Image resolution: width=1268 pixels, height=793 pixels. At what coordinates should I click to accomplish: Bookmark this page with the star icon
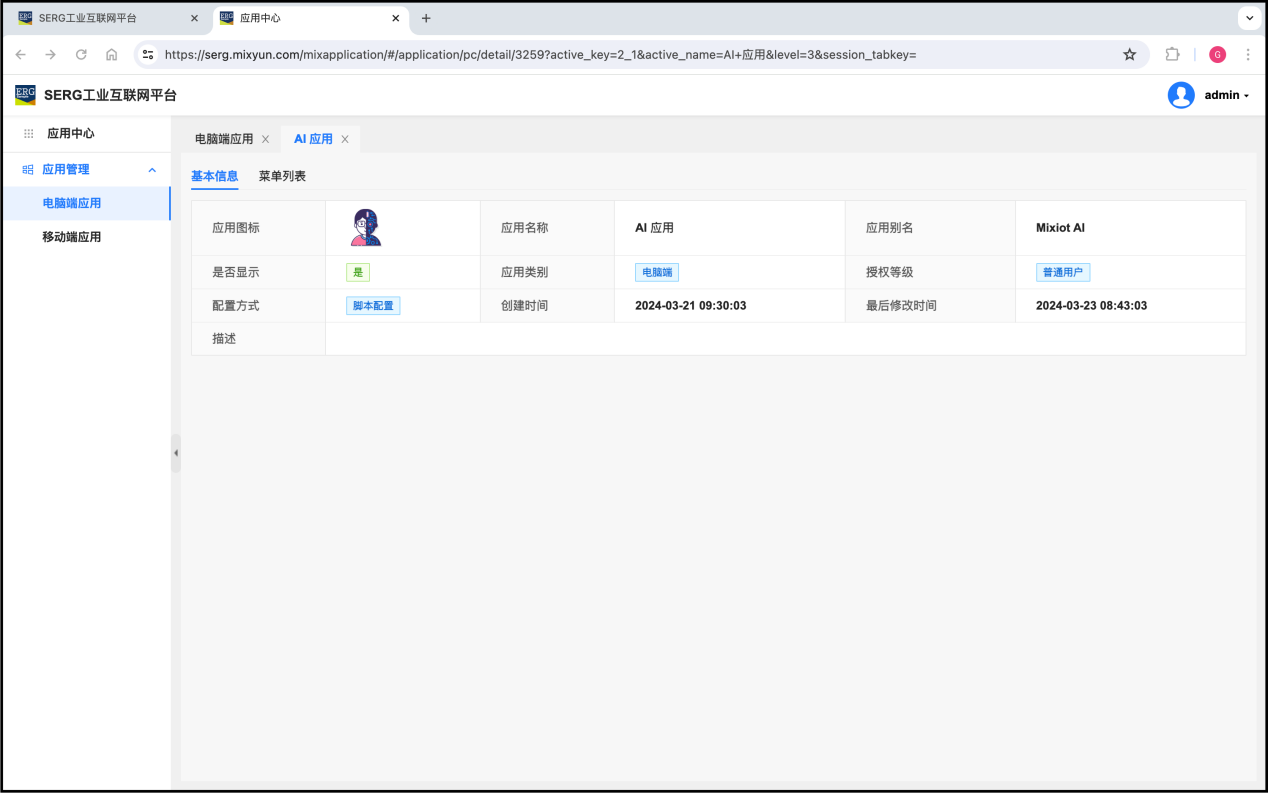[x=1129, y=55]
